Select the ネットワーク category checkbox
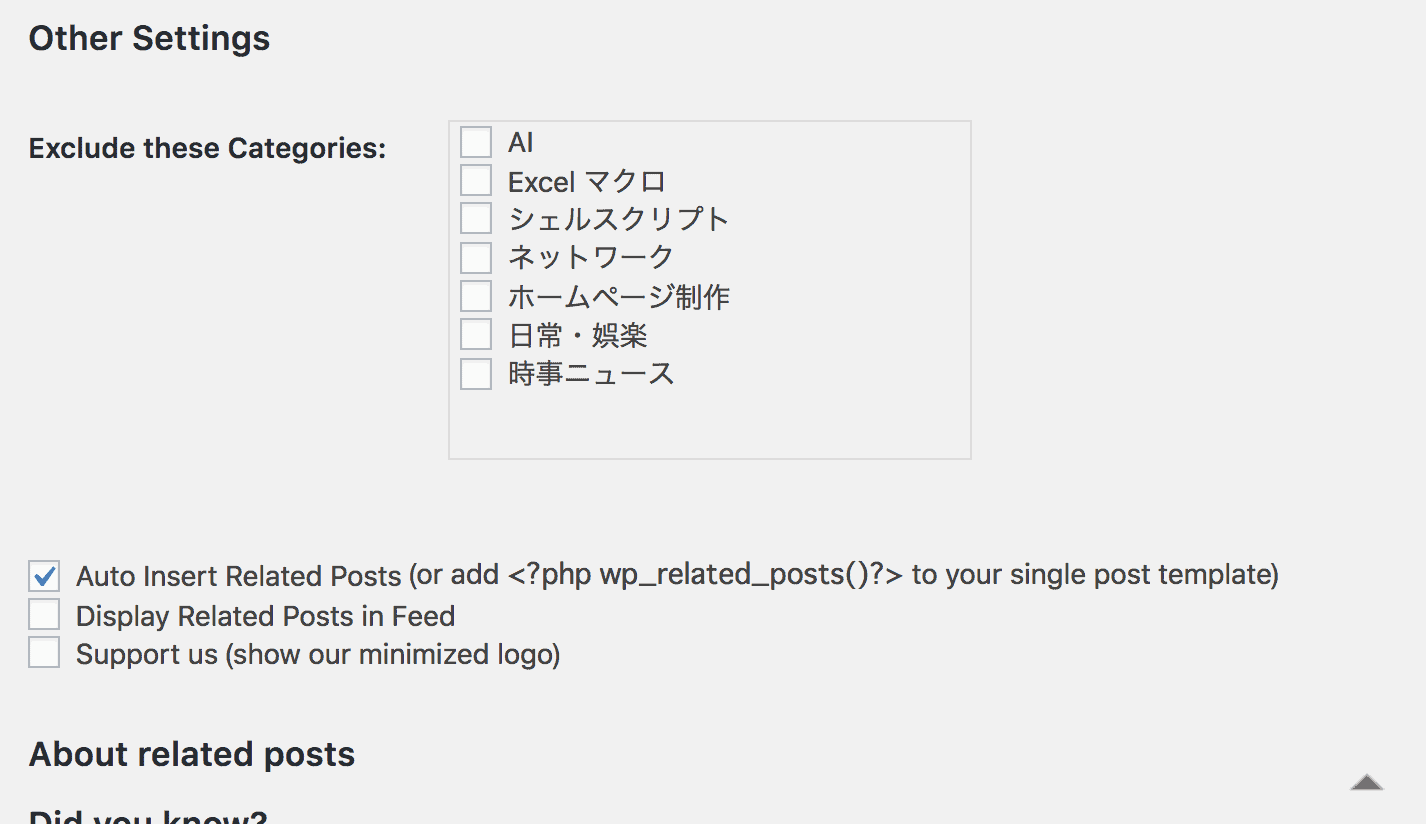This screenshot has width=1426, height=824. point(476,258)
